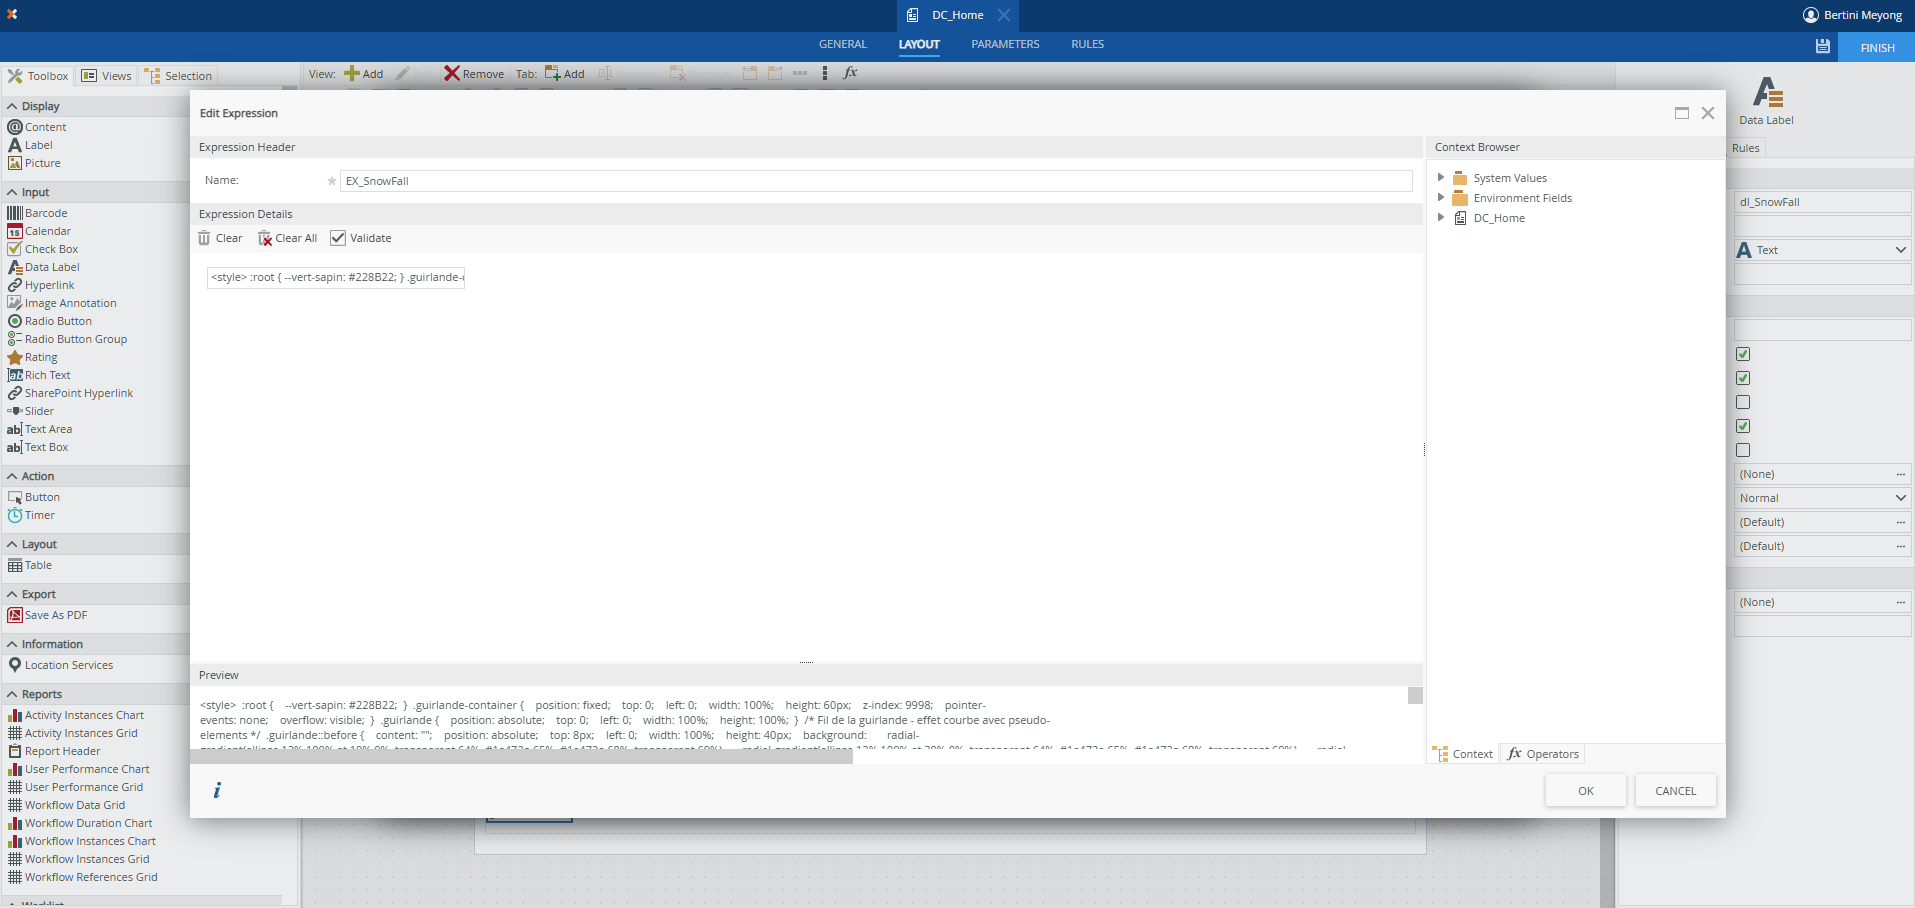Pick the Barcode control in the Input section

coord(44,213)
